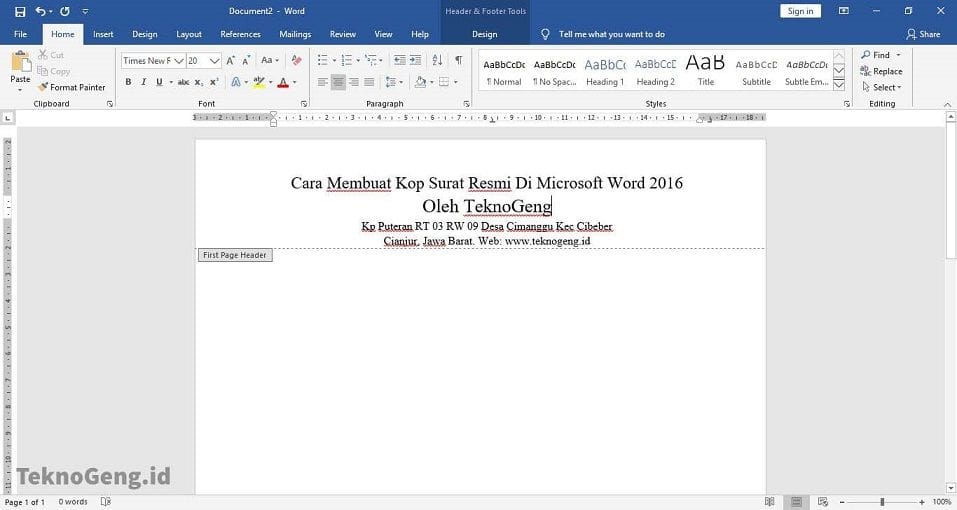Collapse the ribbon with the arrow
Image resolution: width=957 pixels, height=510 pixels.
pyautogui.click(x=947, y=104)
